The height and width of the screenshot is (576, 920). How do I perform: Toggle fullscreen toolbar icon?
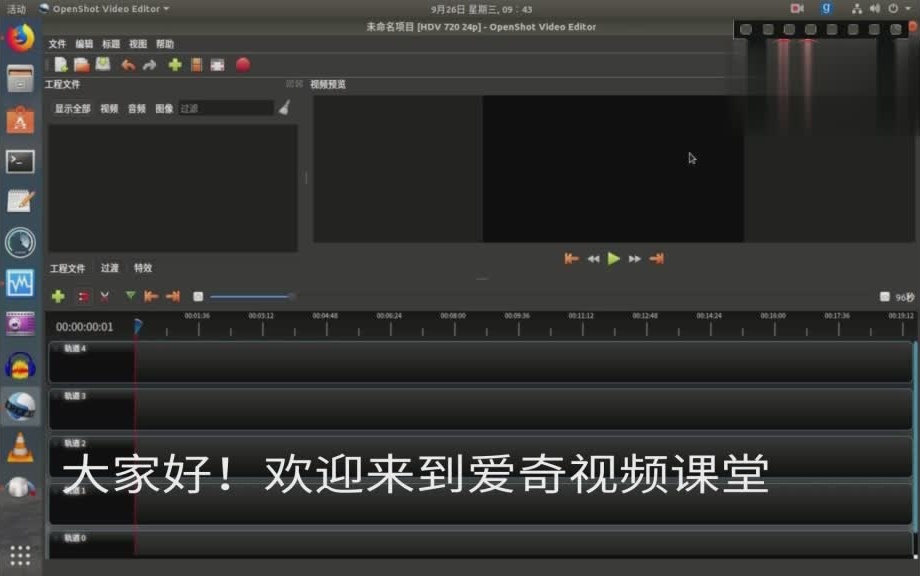(218, 65)
